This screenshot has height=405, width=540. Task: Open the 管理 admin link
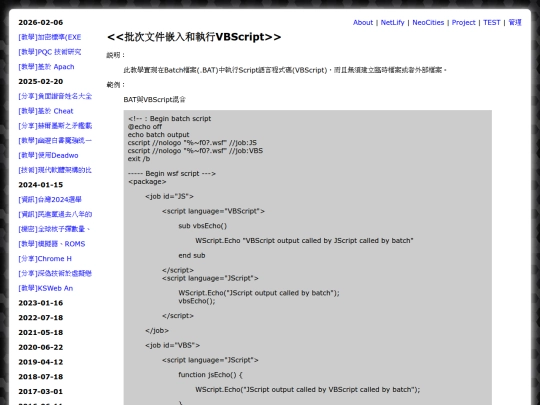point(515,22)
